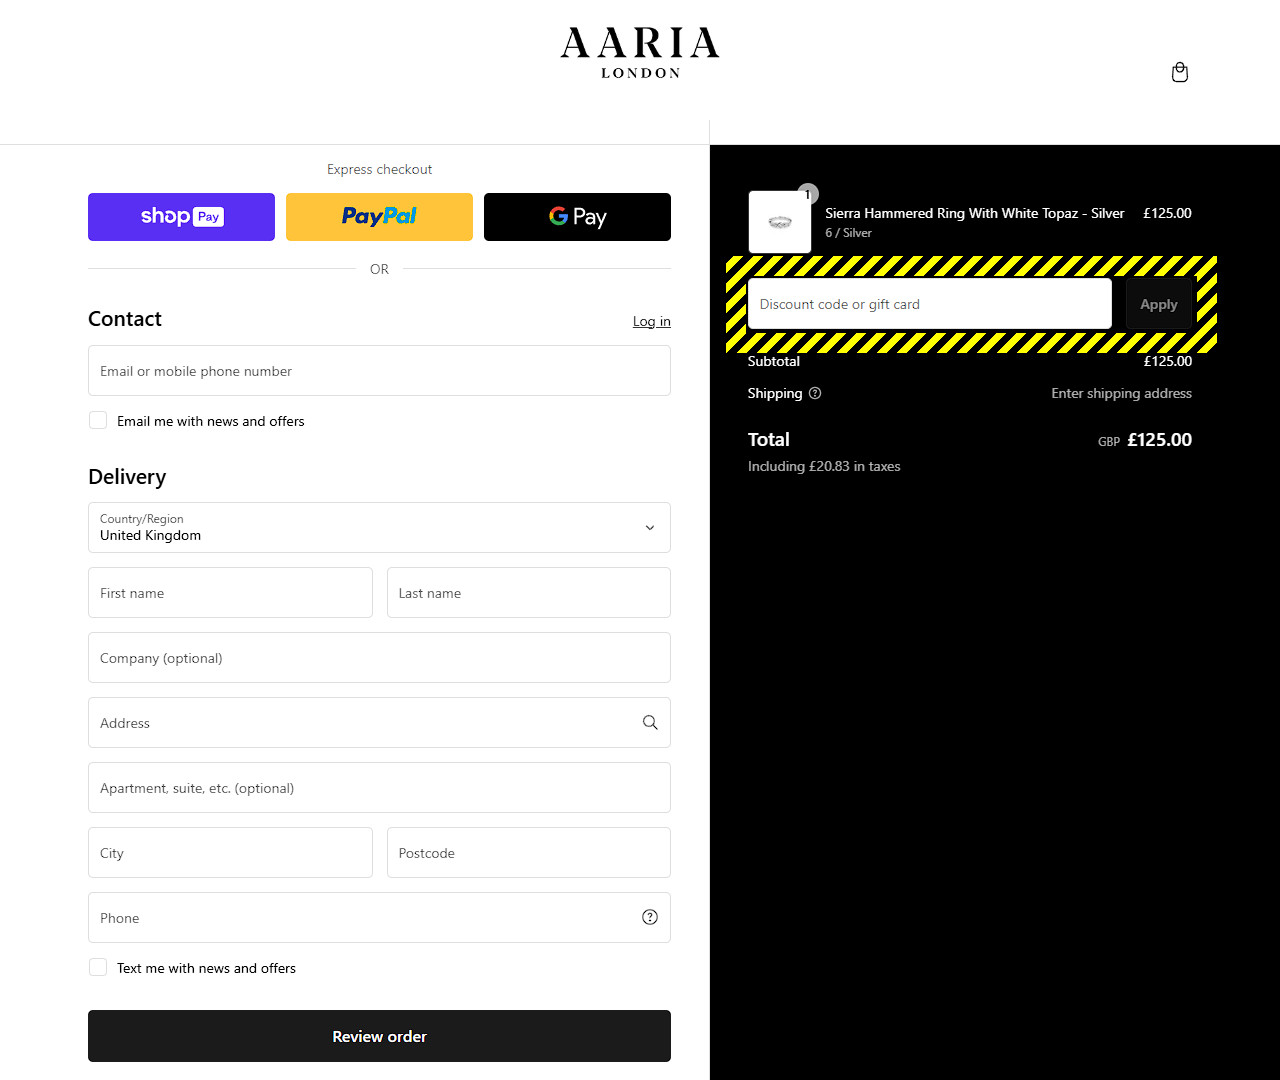
Task: Tick Text me with news and offers
Action: (x=98, y=967)
